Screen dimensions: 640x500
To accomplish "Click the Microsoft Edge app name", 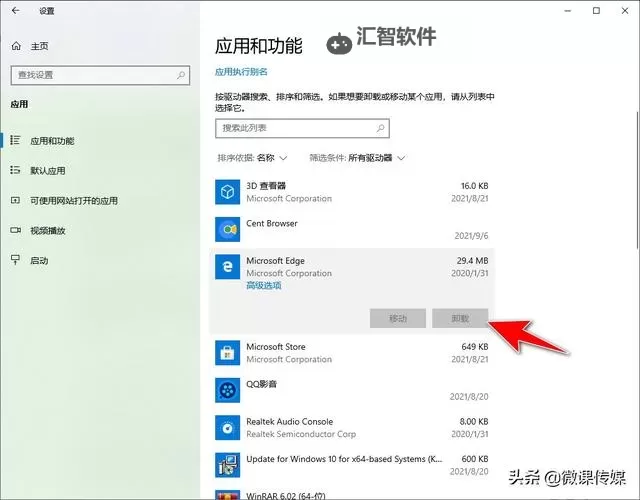I will point(276,260).
